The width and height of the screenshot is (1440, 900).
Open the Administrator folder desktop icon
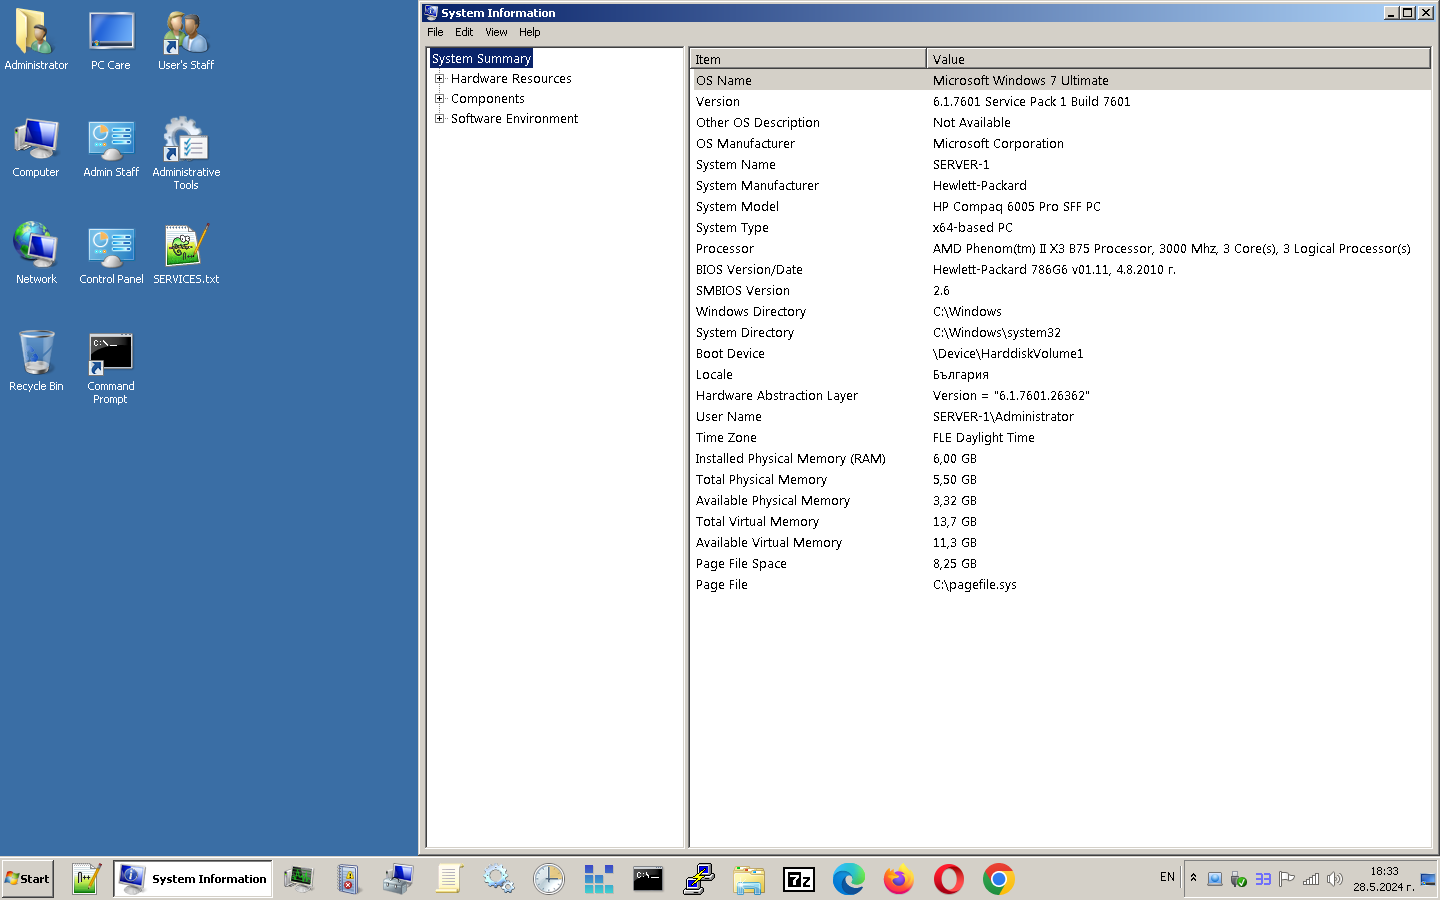[x=36, y=40]
